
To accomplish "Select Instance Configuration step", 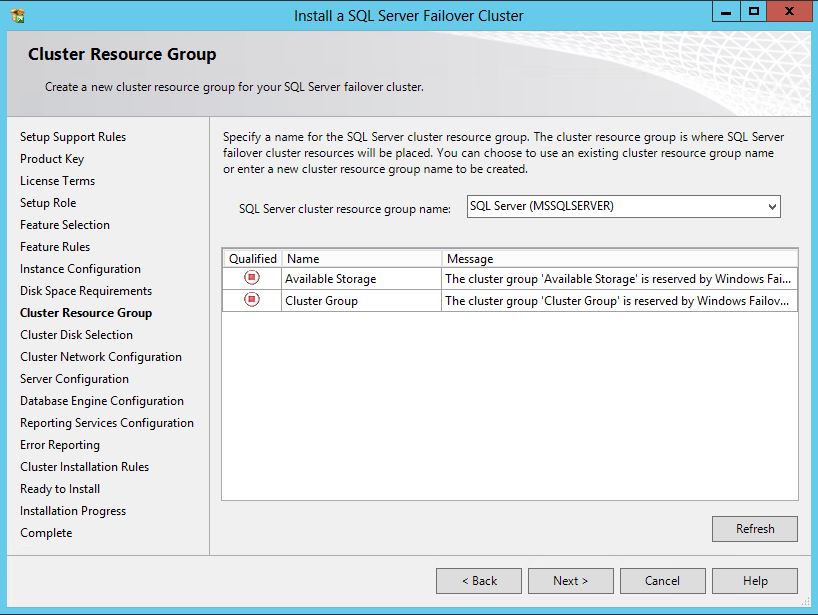I will [x=80, y=269].
